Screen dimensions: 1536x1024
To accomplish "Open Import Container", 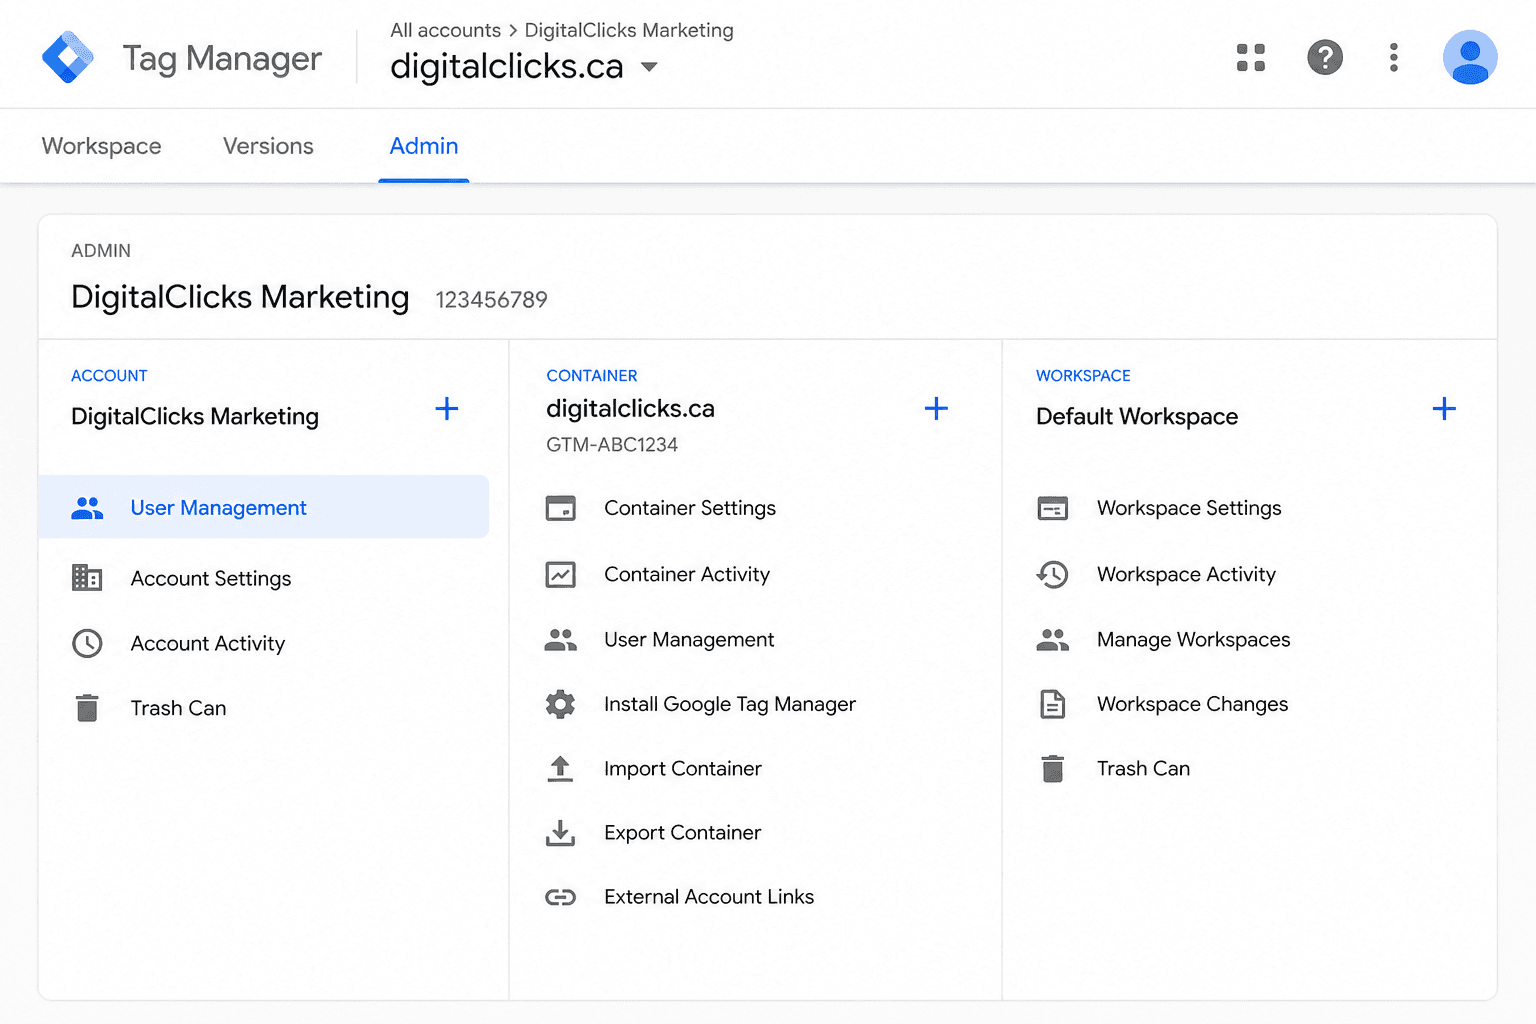I will pyautogui.click(x=683, y=768).
